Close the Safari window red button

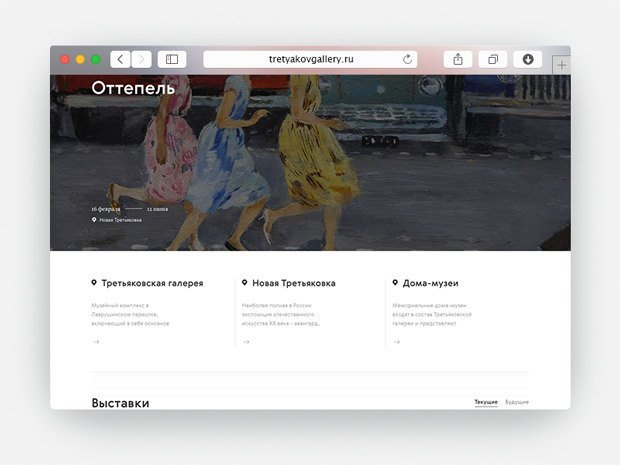pos(65,60)
